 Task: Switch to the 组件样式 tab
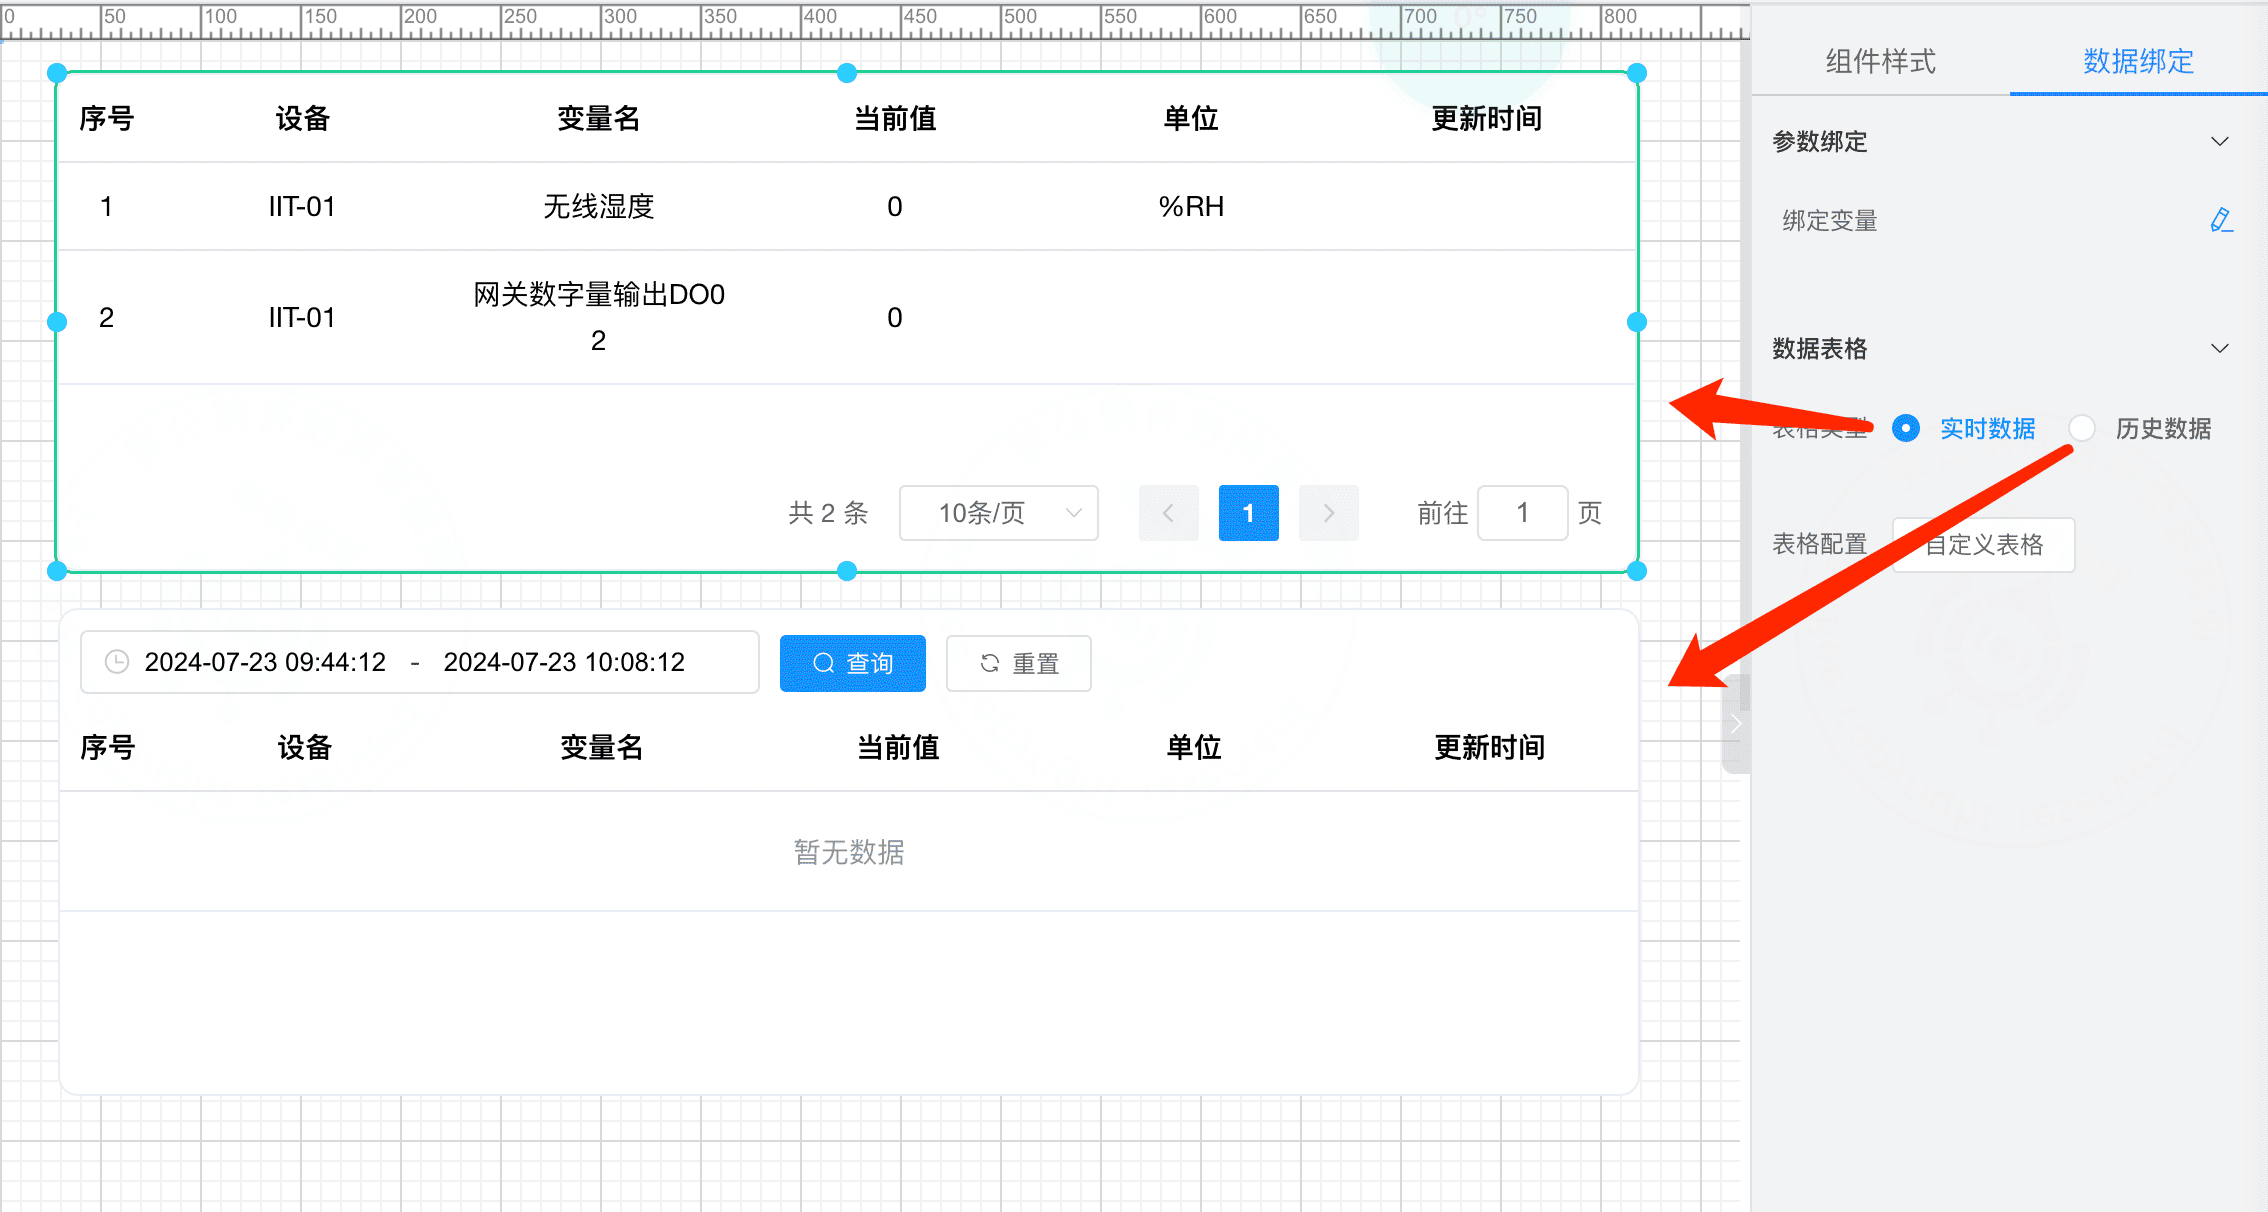1880,62
